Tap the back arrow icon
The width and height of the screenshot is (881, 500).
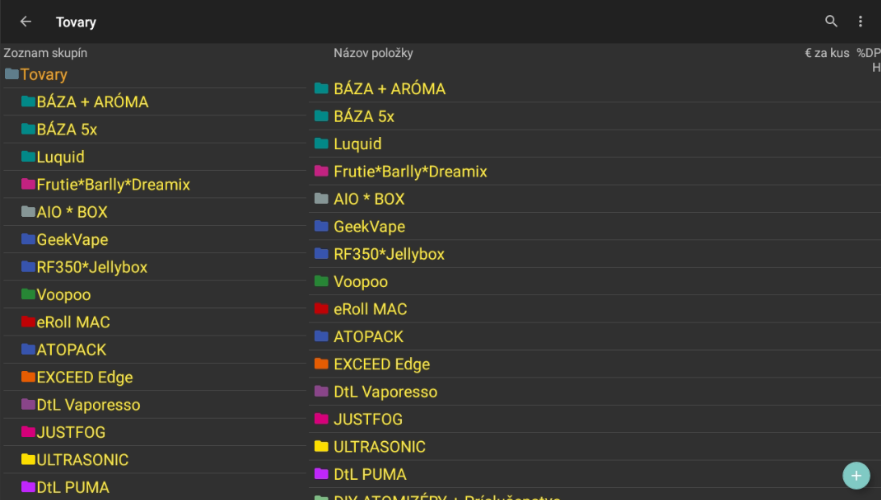tap(26, 22)
